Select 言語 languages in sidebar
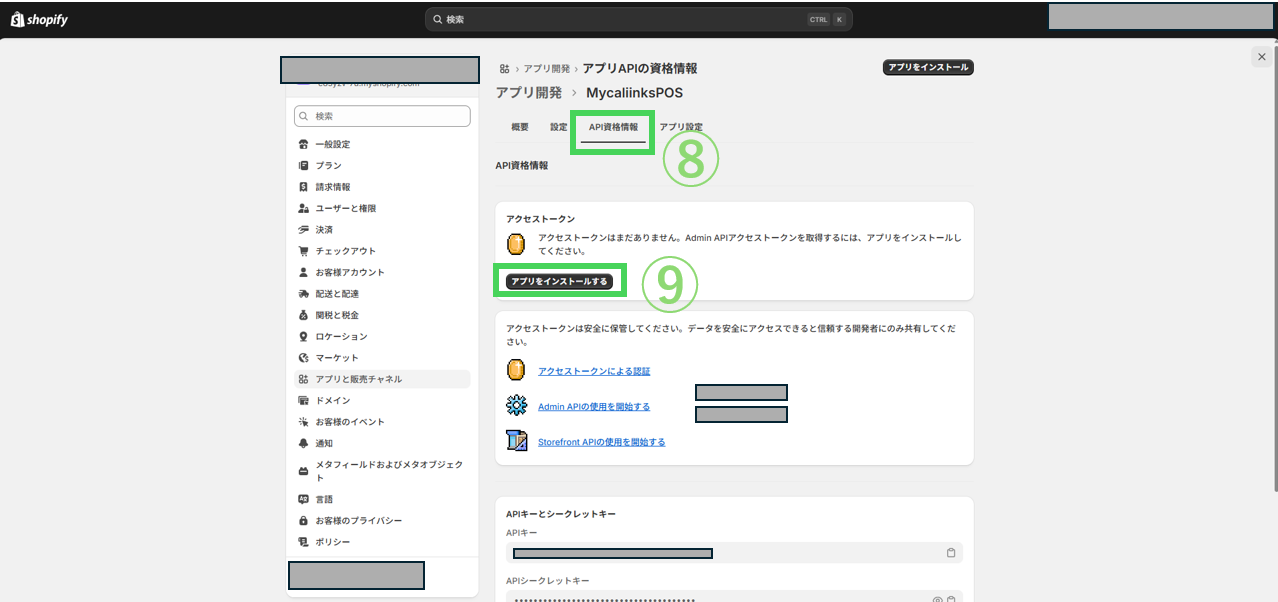Viewport: 1278px width, 602px height. click(324, 499)
